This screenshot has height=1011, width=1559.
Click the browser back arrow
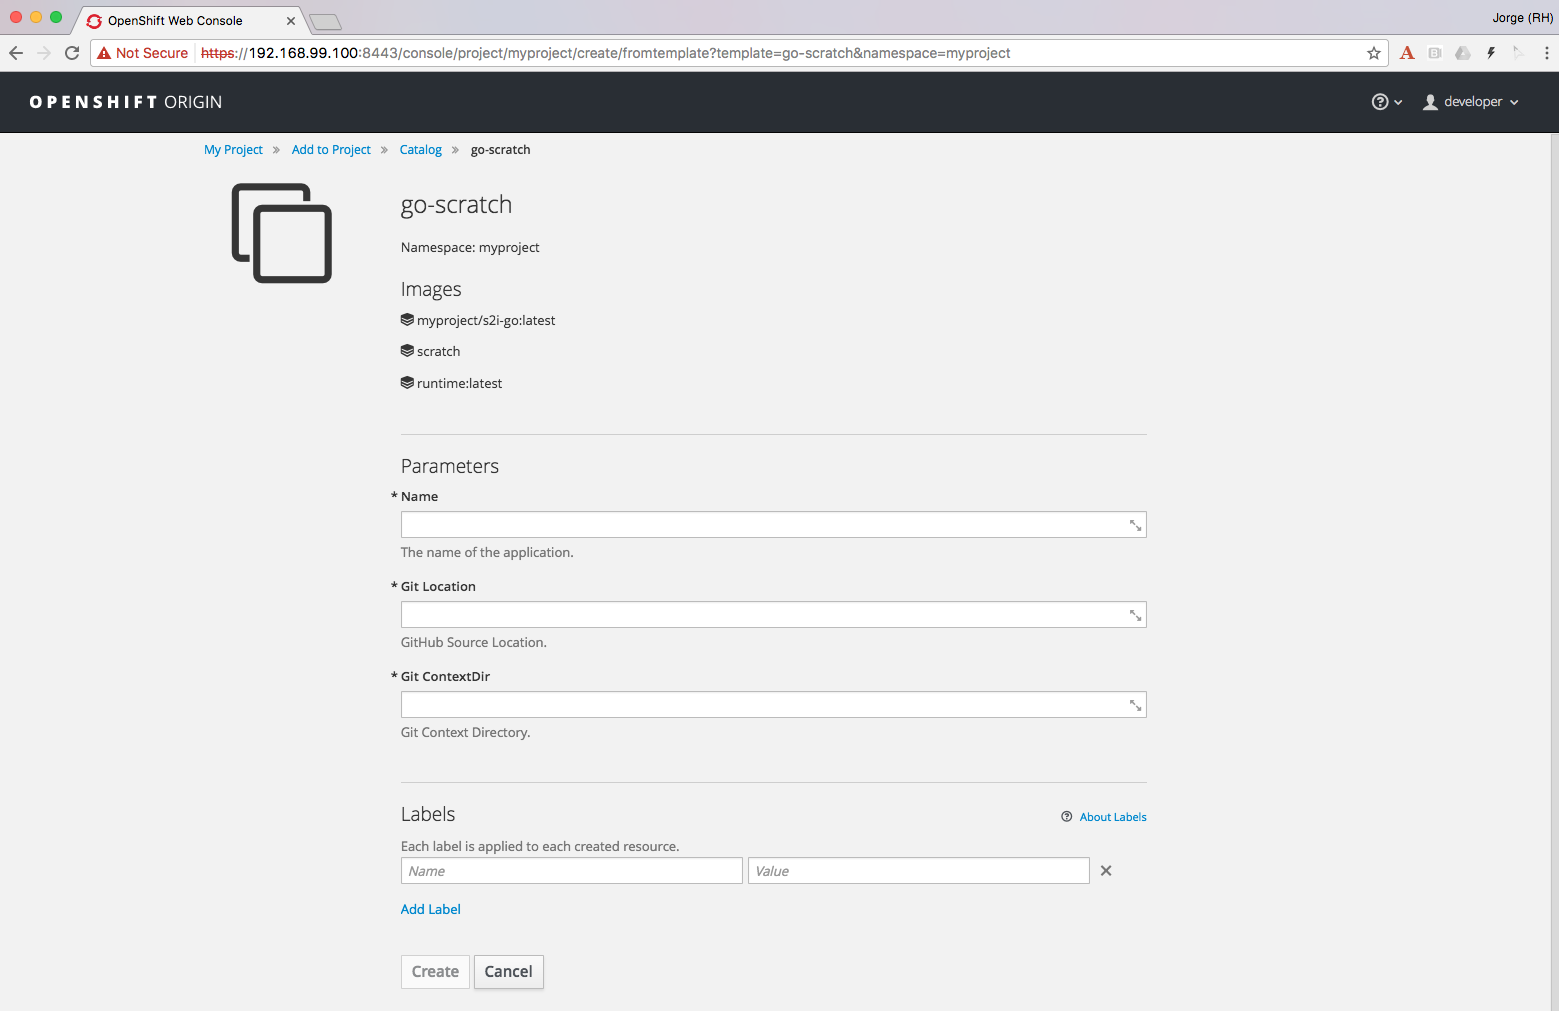click(x=16, y=53)
